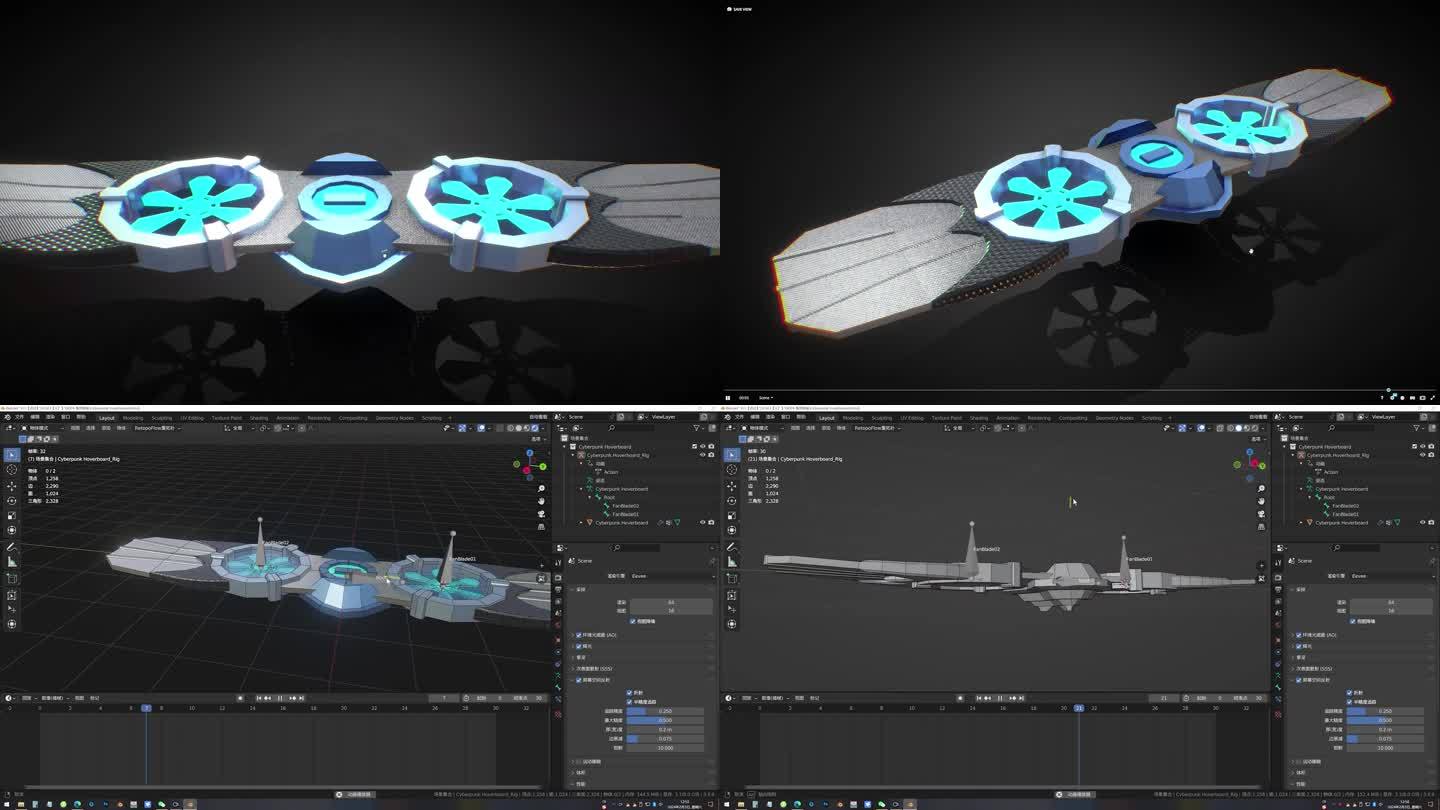Switch to UV Editing workspace tab, left window

[x=192, y=418]
